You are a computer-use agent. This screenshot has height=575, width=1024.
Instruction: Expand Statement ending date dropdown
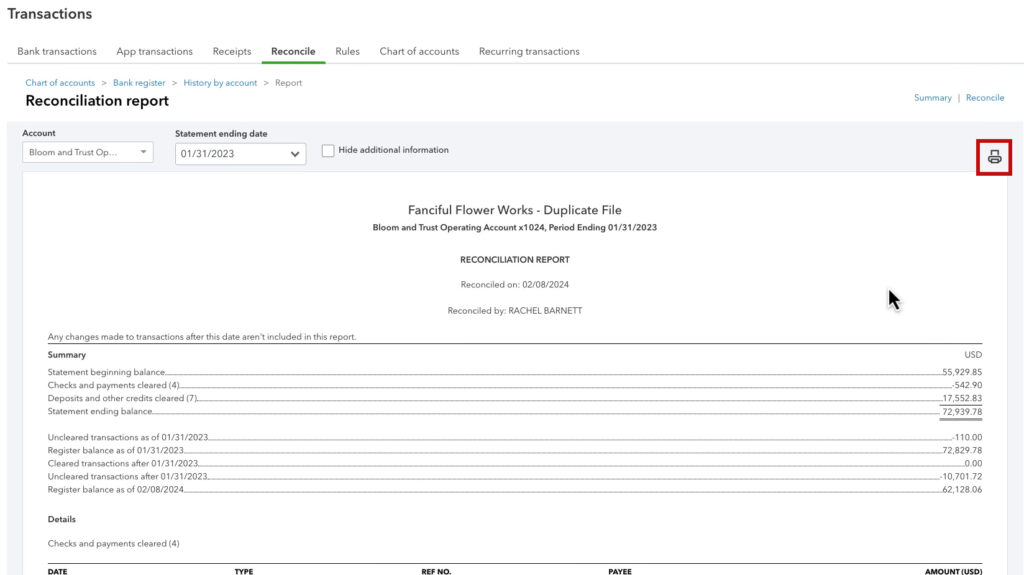240,154
